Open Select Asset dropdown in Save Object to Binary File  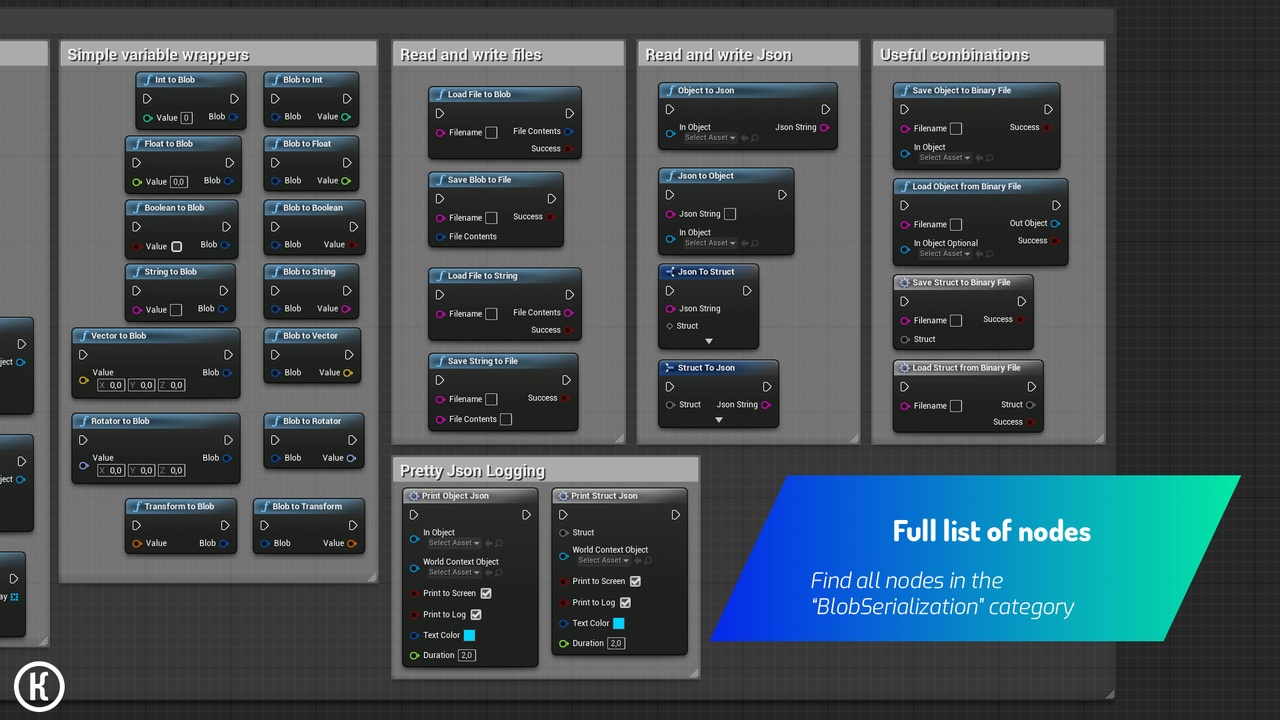[945, 157]
